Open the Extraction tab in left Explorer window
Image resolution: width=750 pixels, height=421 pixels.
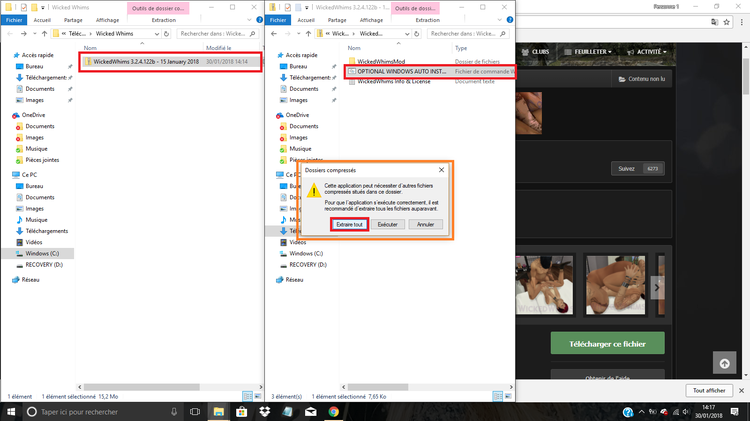[164, 20]
